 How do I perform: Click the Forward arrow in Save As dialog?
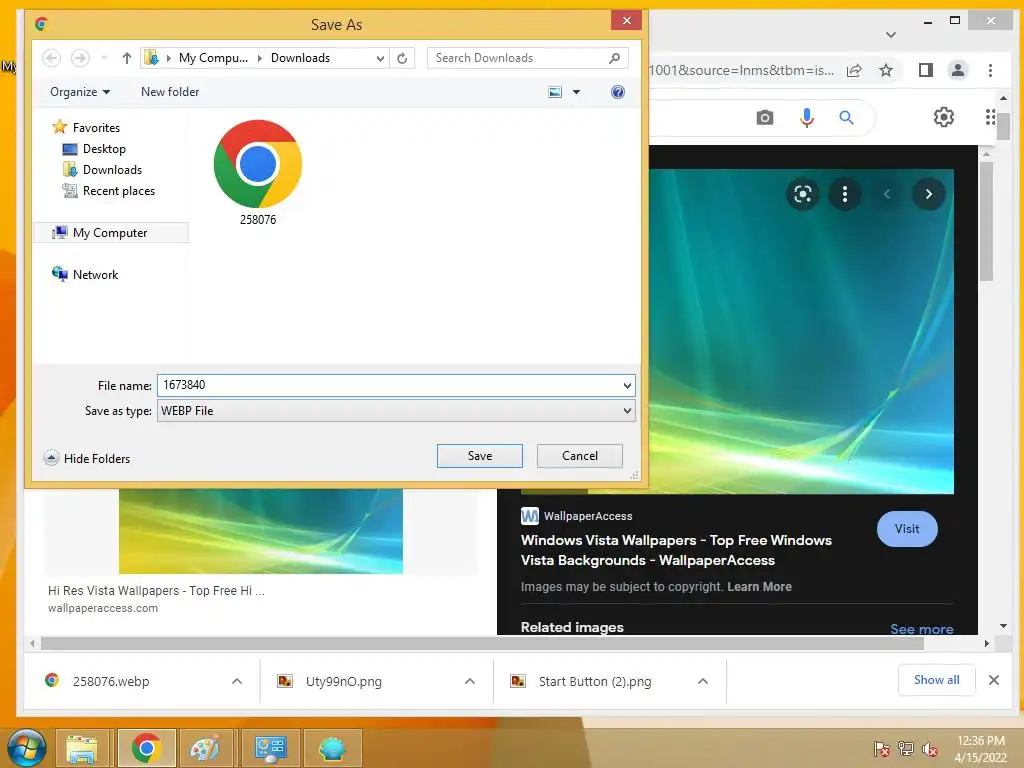(x=80, y=58)
